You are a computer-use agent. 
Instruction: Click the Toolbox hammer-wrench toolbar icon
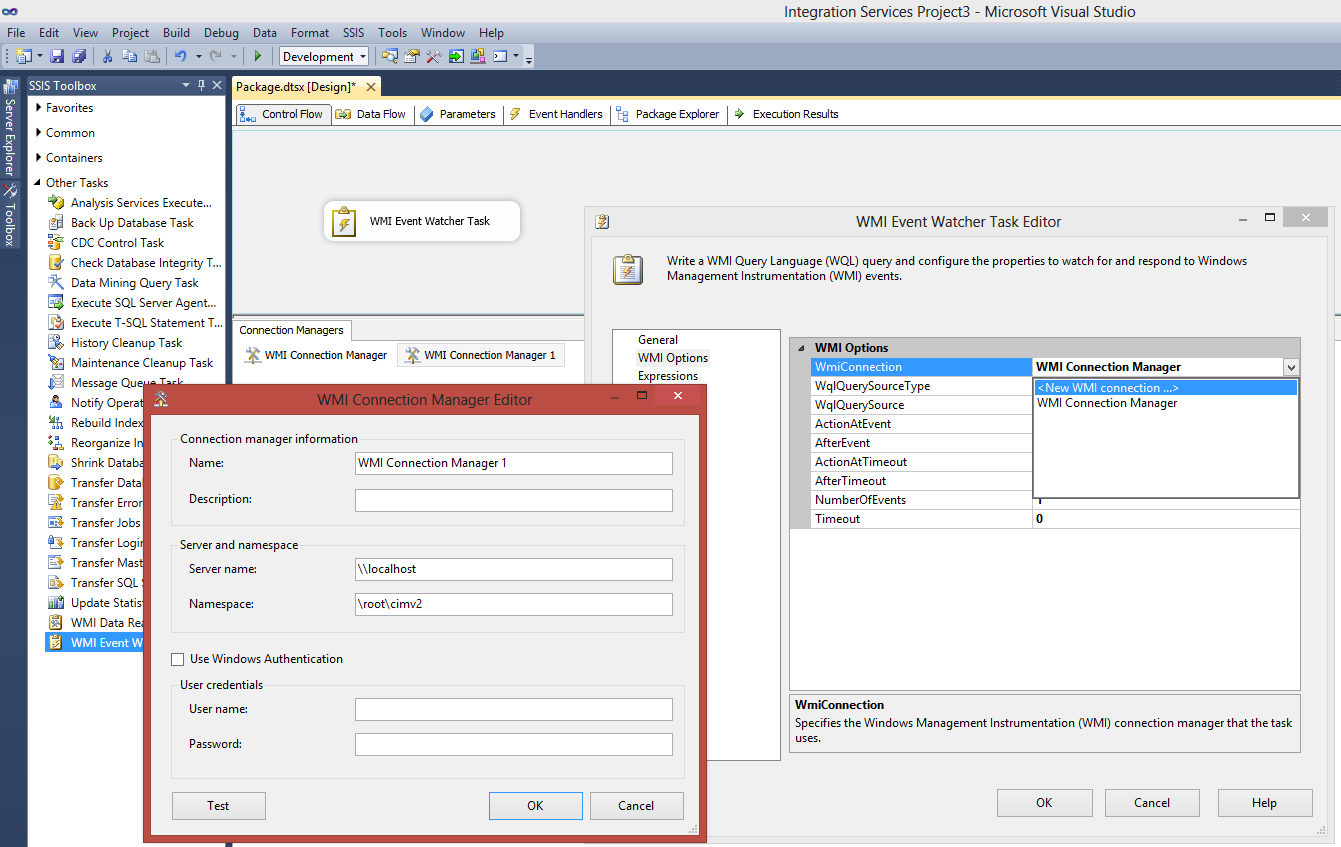point(434,56)
